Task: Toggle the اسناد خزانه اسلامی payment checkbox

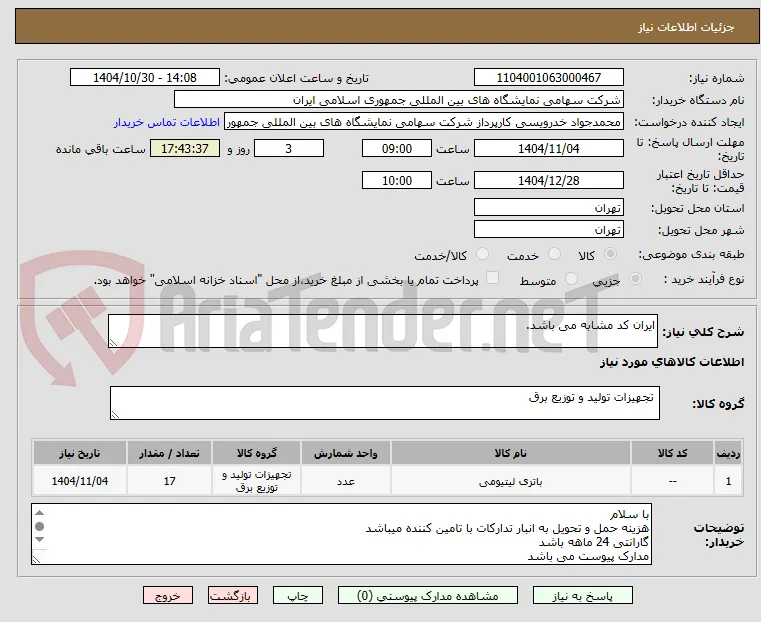Action: [492, 278]
